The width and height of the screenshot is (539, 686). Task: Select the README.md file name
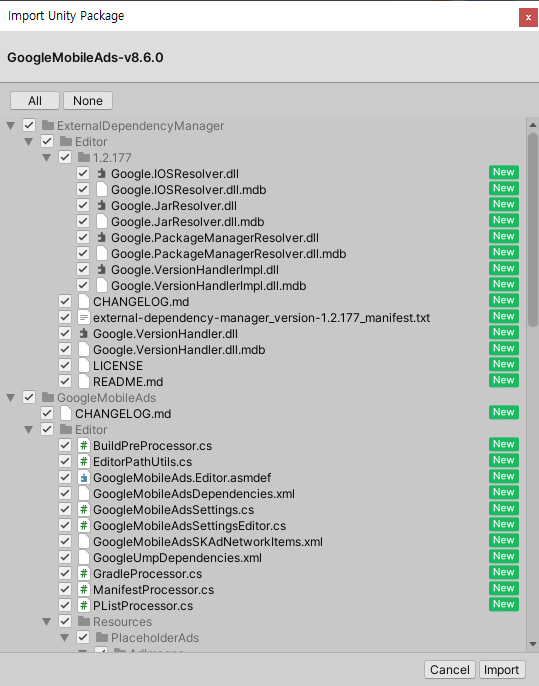[x=128, y=382]
